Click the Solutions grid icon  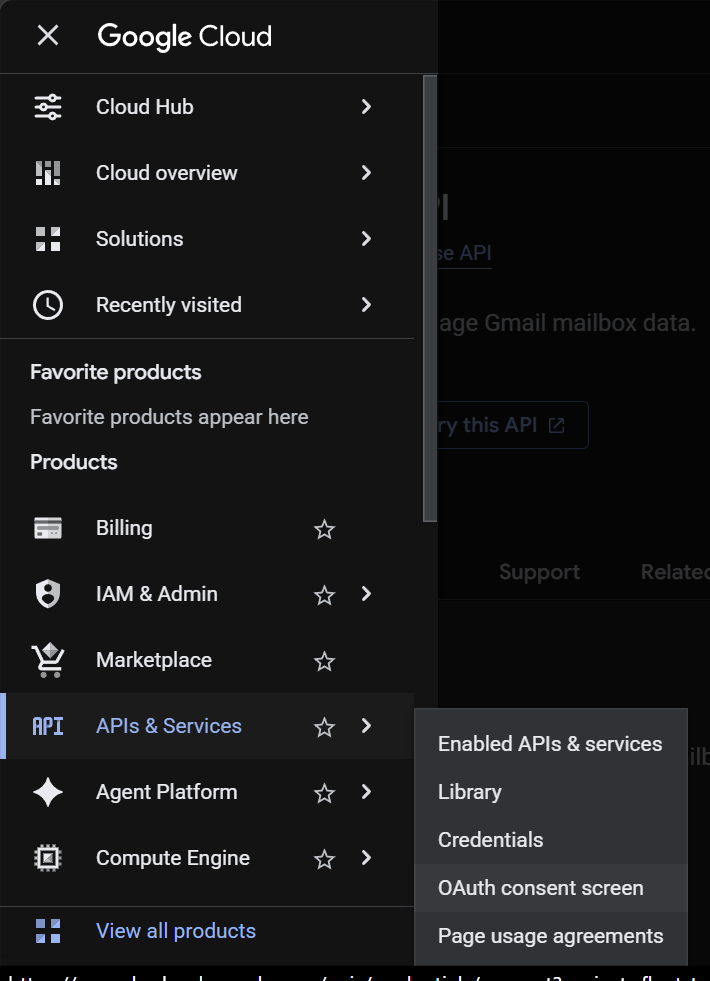(48, 239)
